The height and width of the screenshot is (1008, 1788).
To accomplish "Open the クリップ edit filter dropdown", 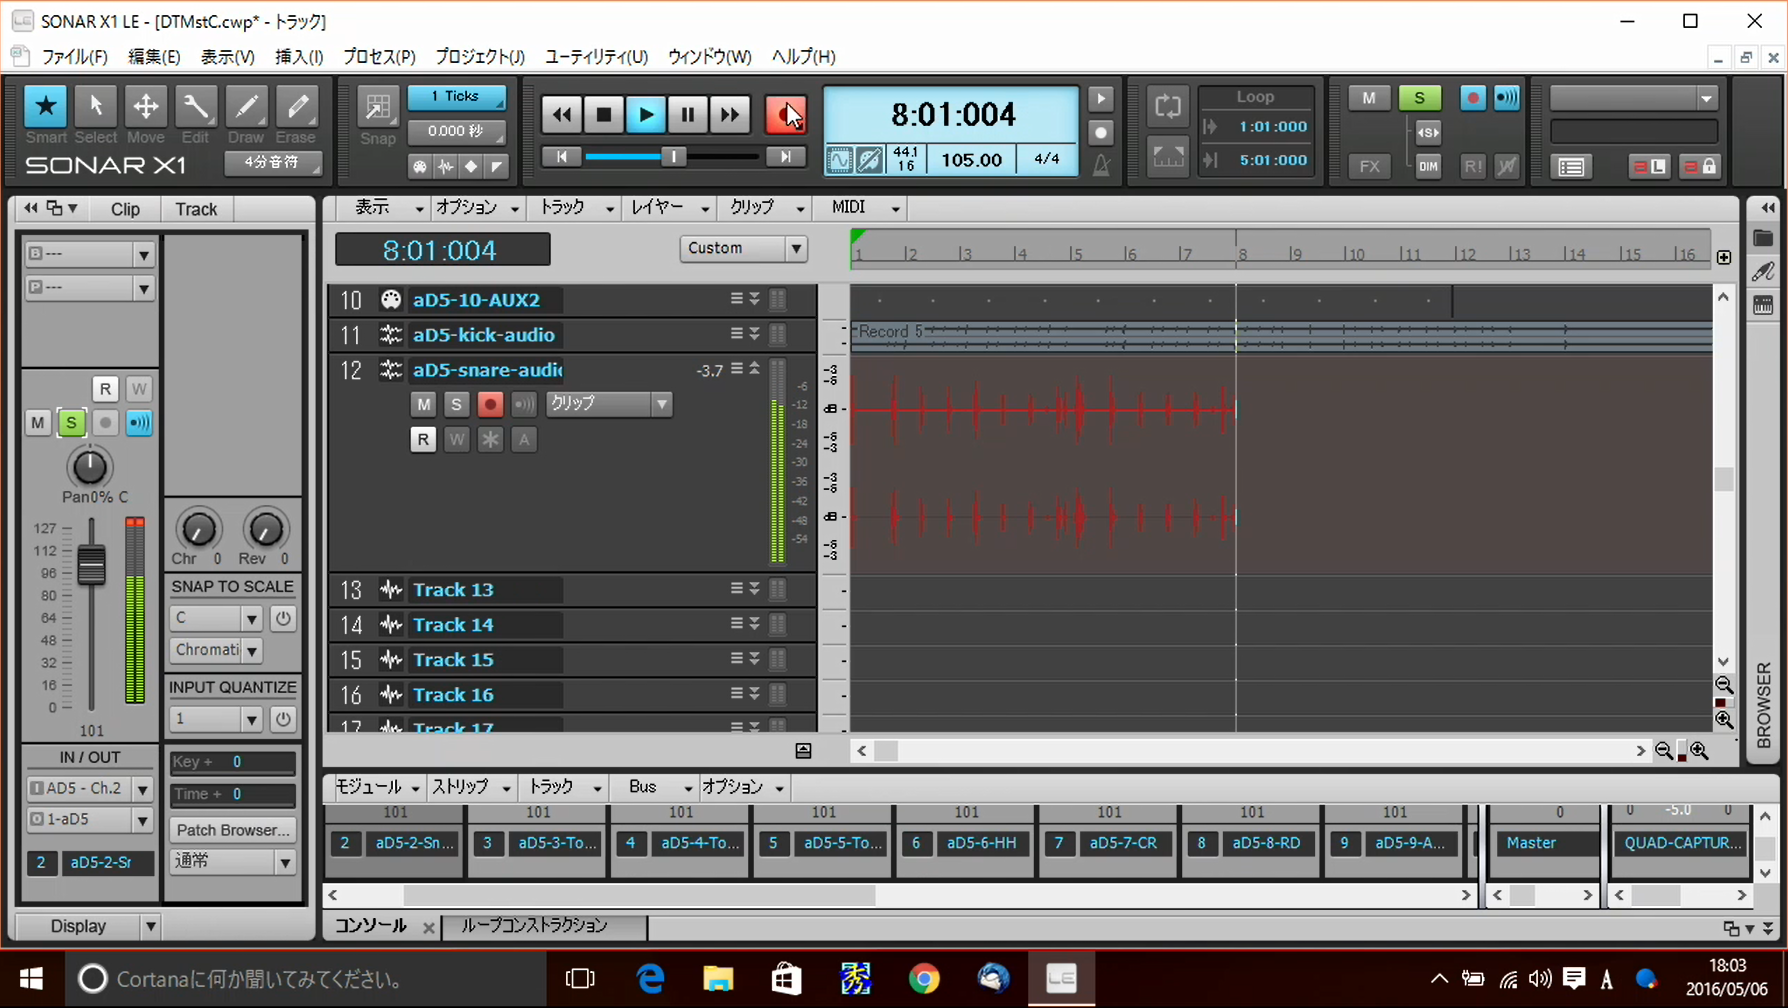I will [x=608, y=404].
